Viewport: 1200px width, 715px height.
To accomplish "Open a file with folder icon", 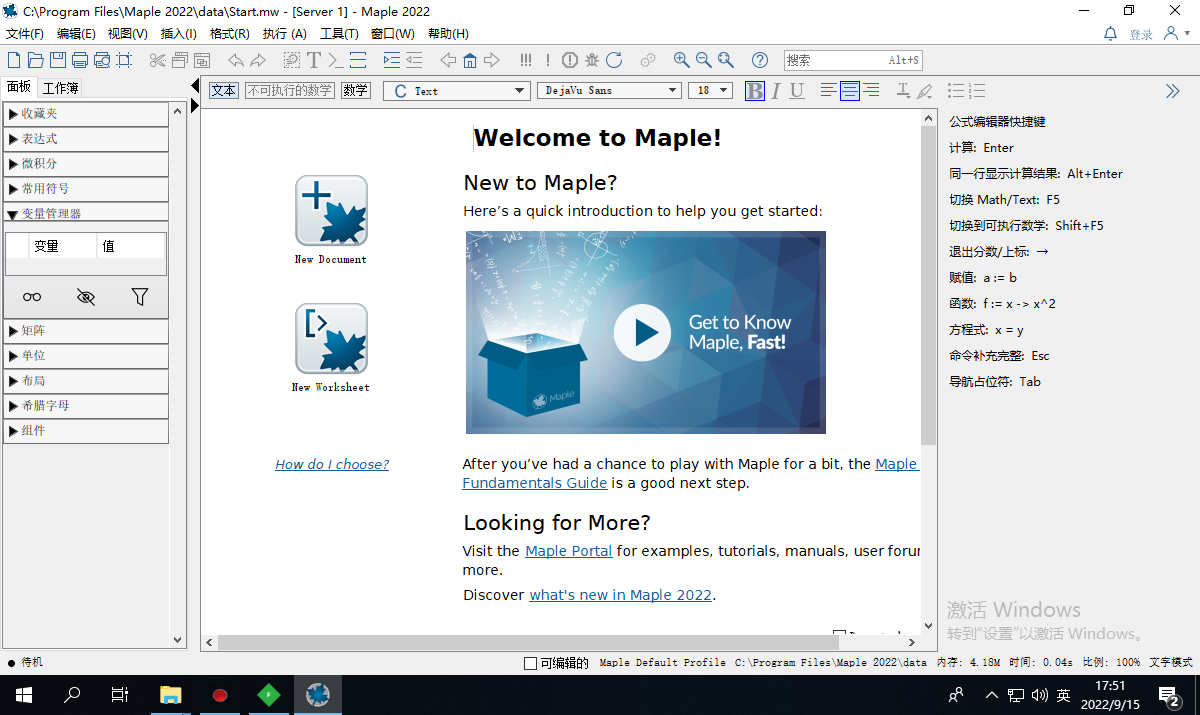I will tap(35, 60).
